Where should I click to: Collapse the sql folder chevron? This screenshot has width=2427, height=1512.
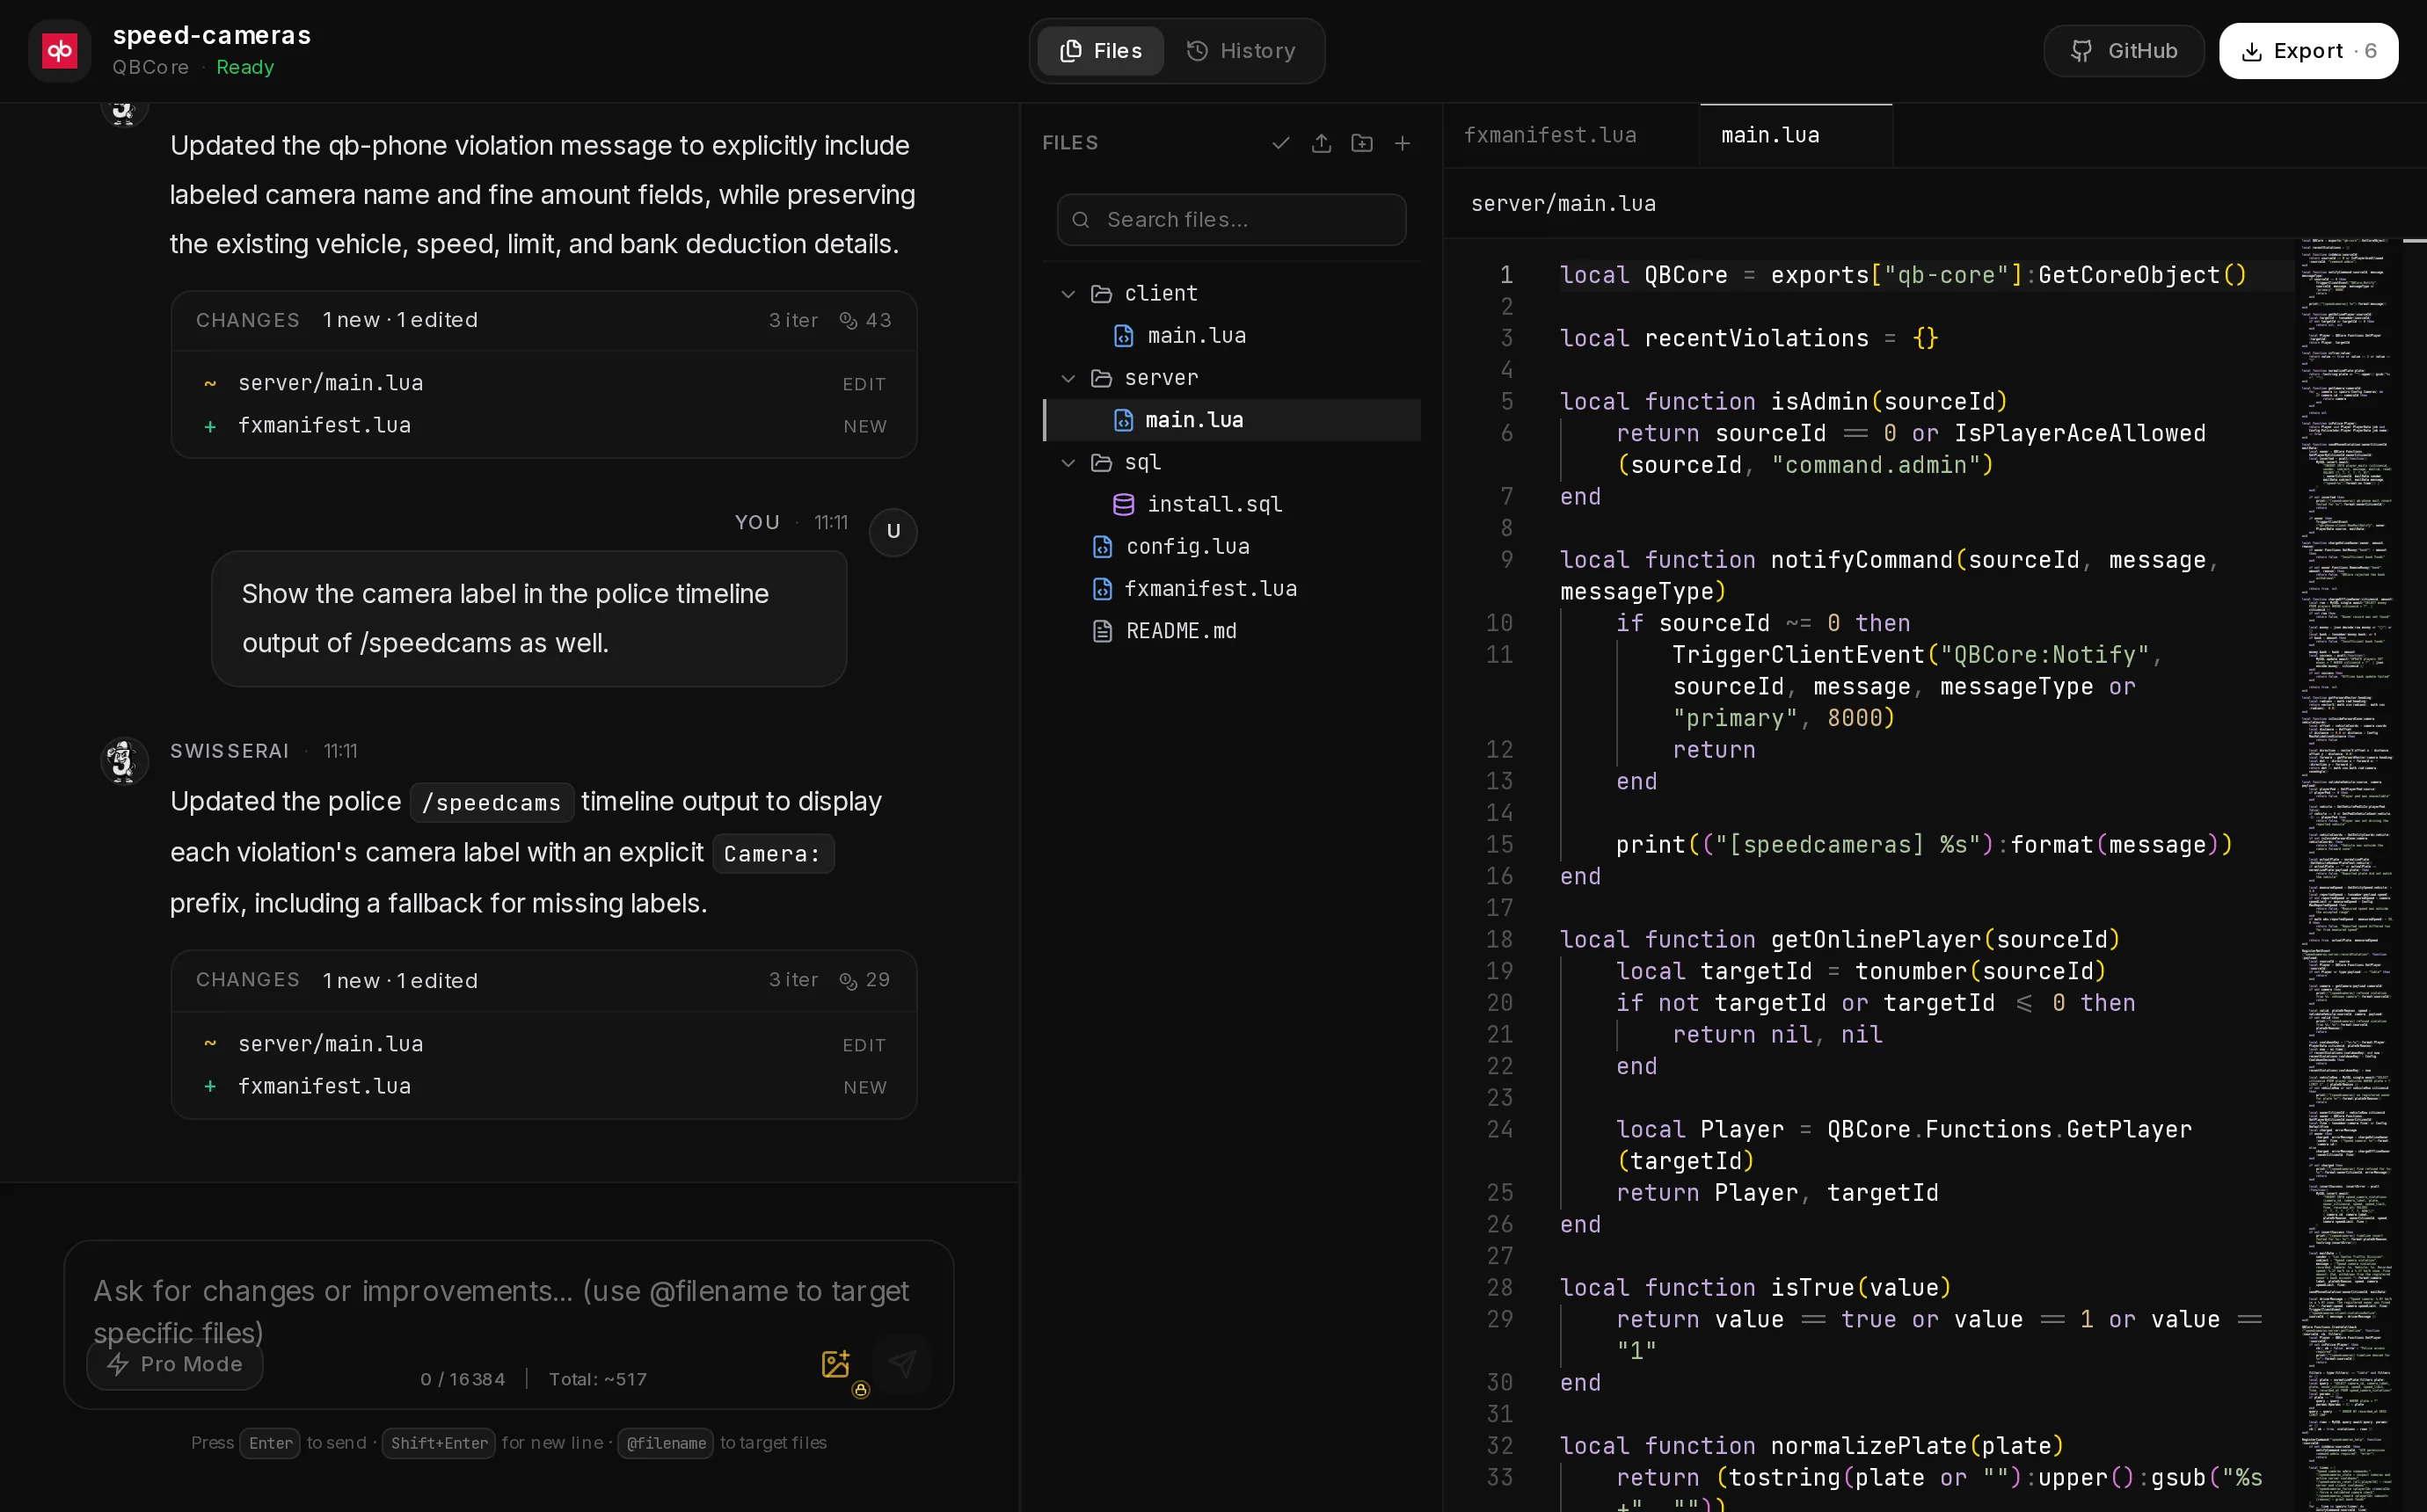[1068, 462]
